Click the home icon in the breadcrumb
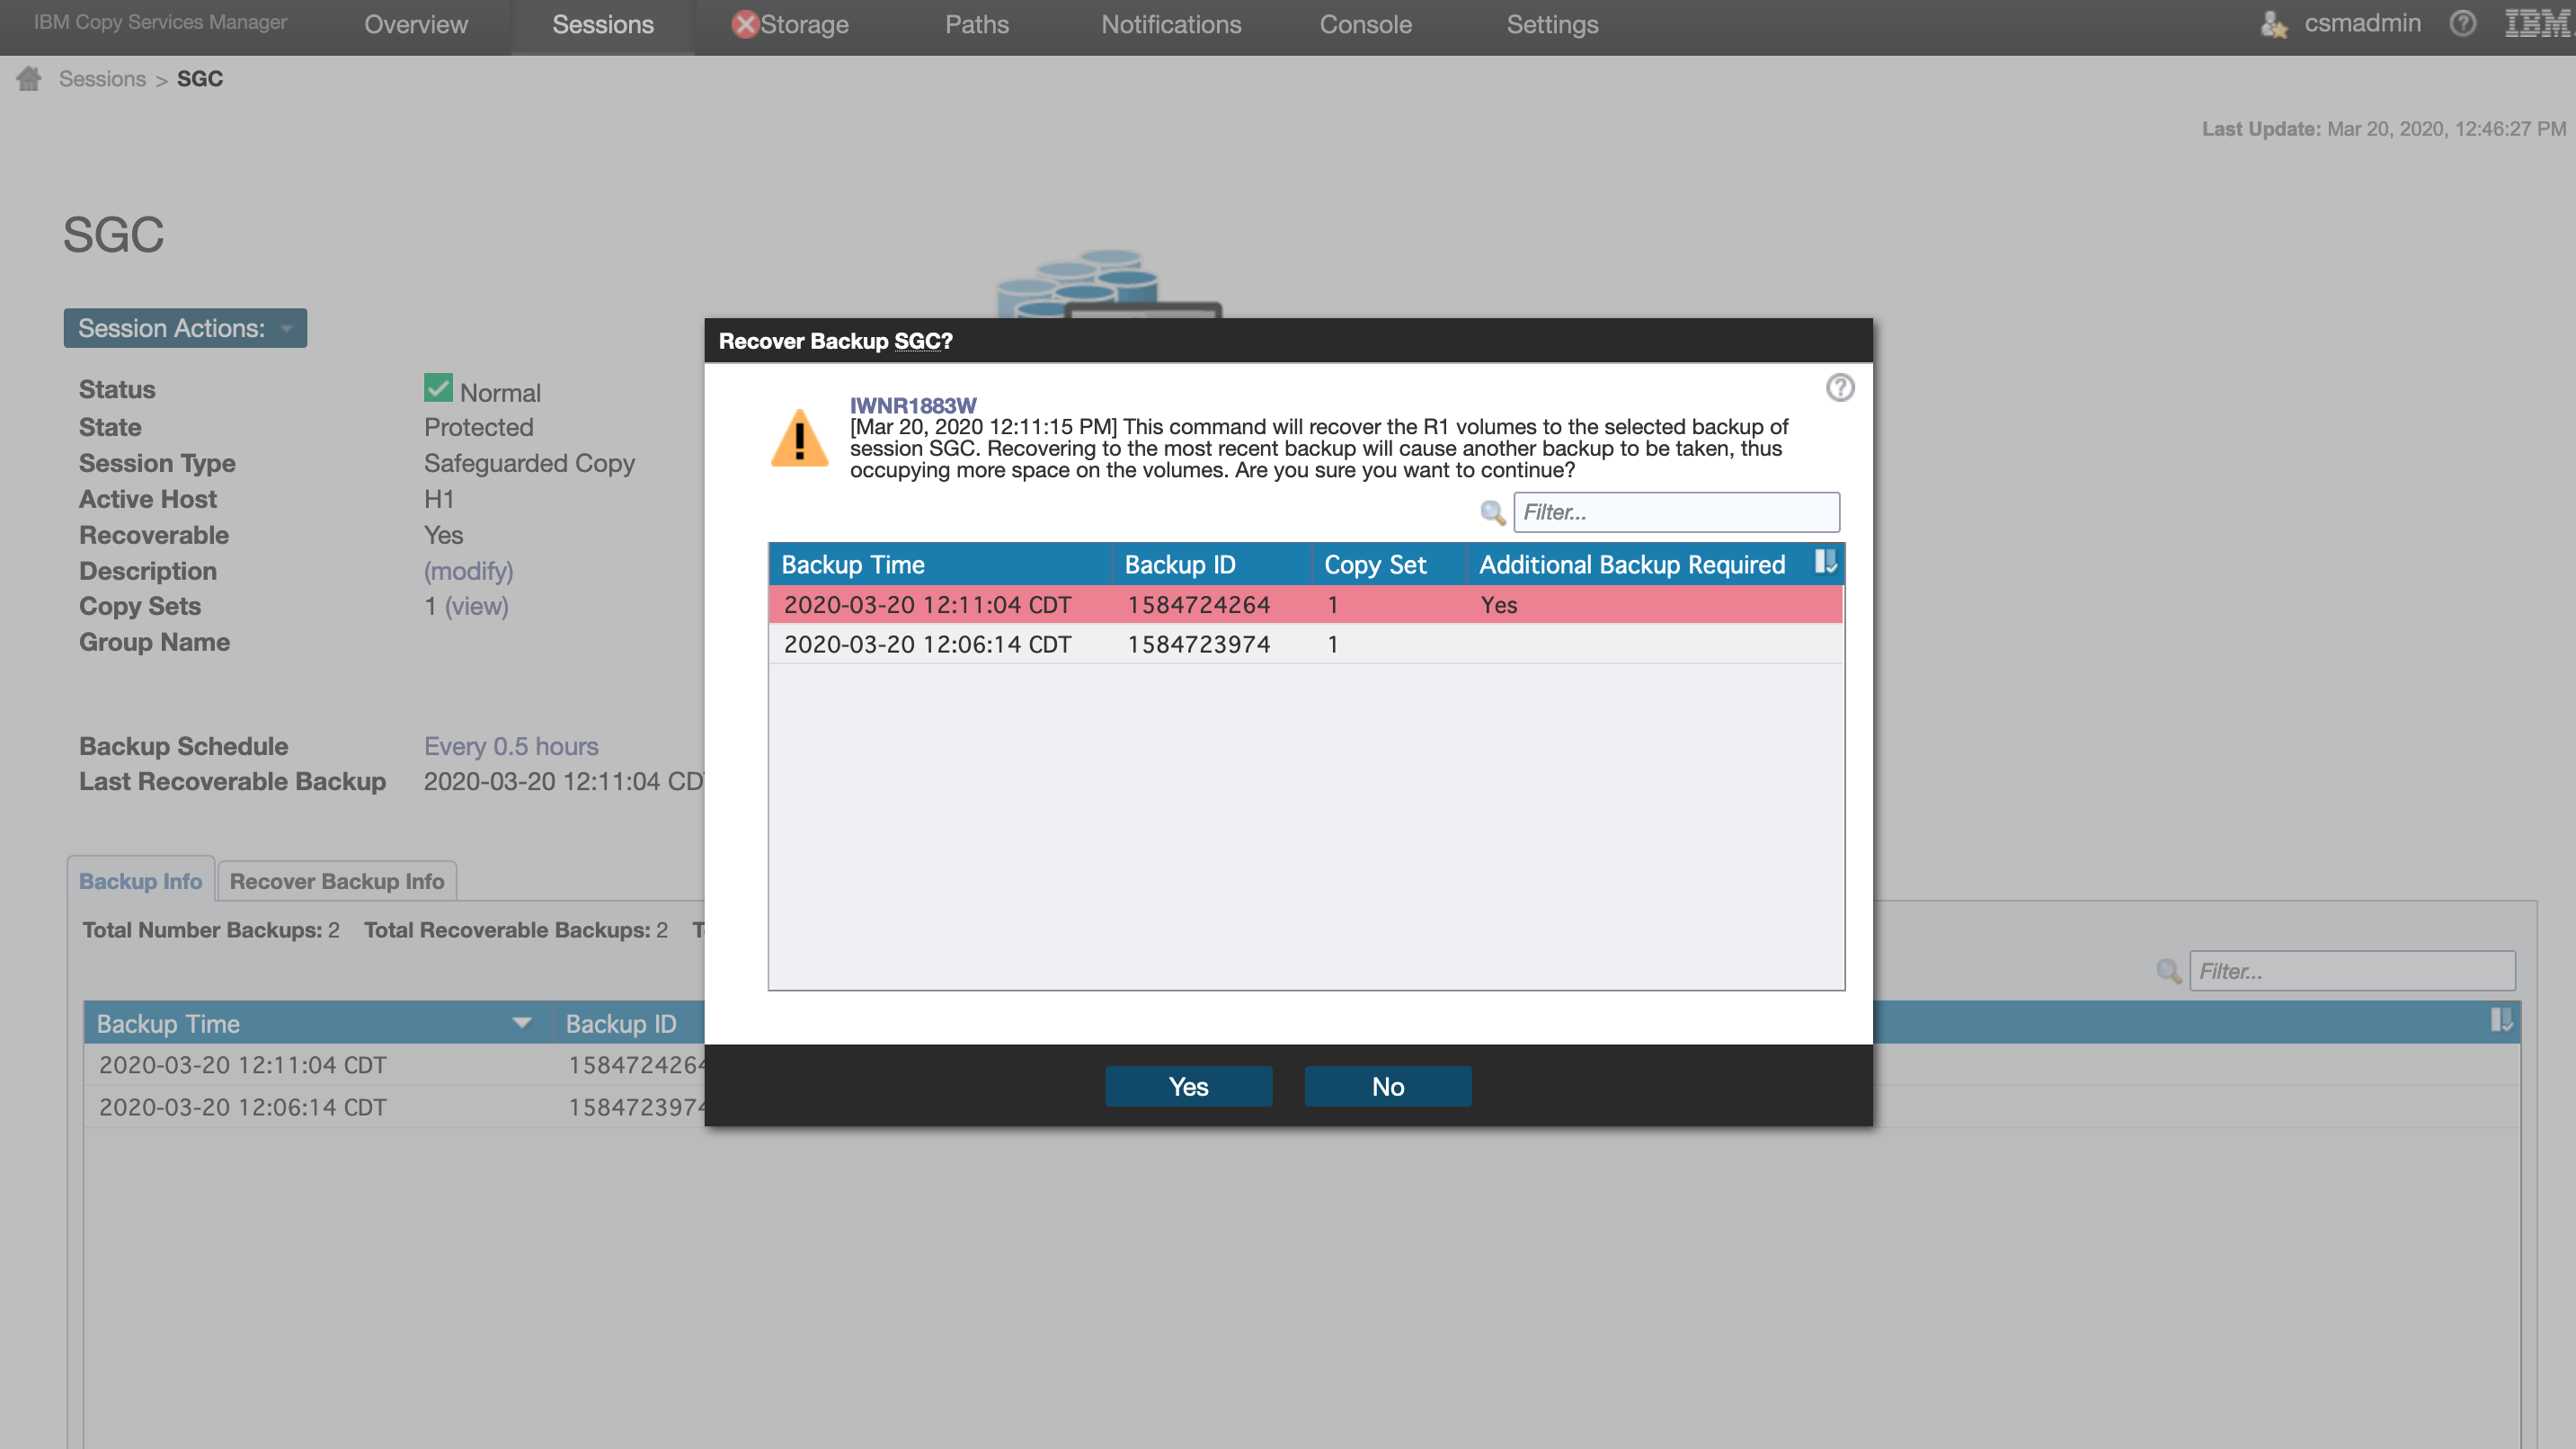 [x=29, y=78]
